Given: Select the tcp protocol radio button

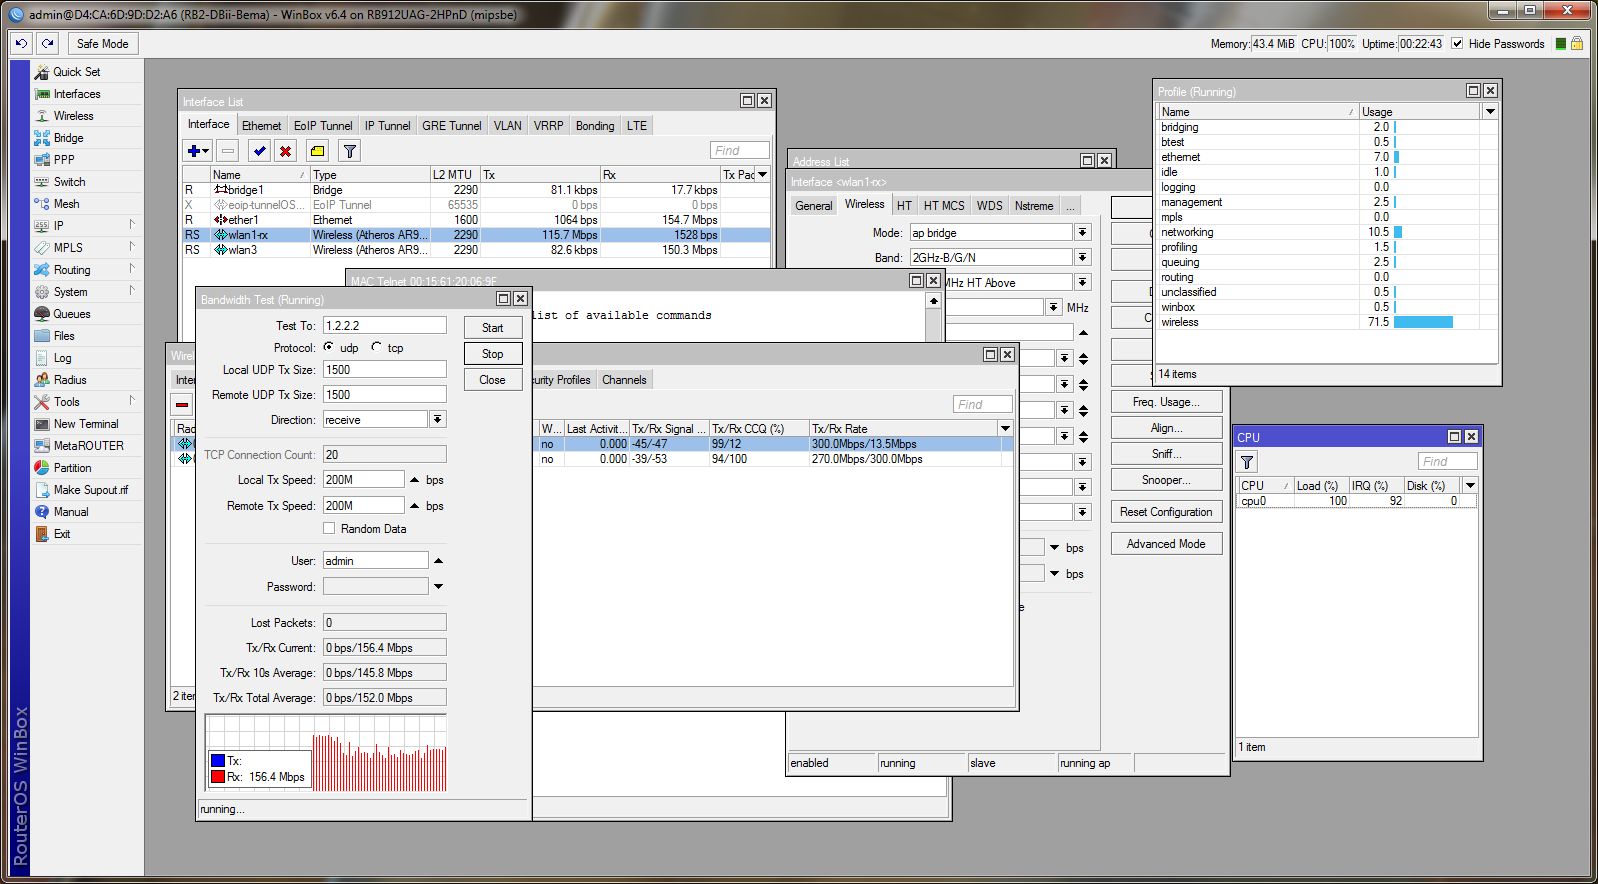Looking at the screenshot, I should tap(376, 347).
